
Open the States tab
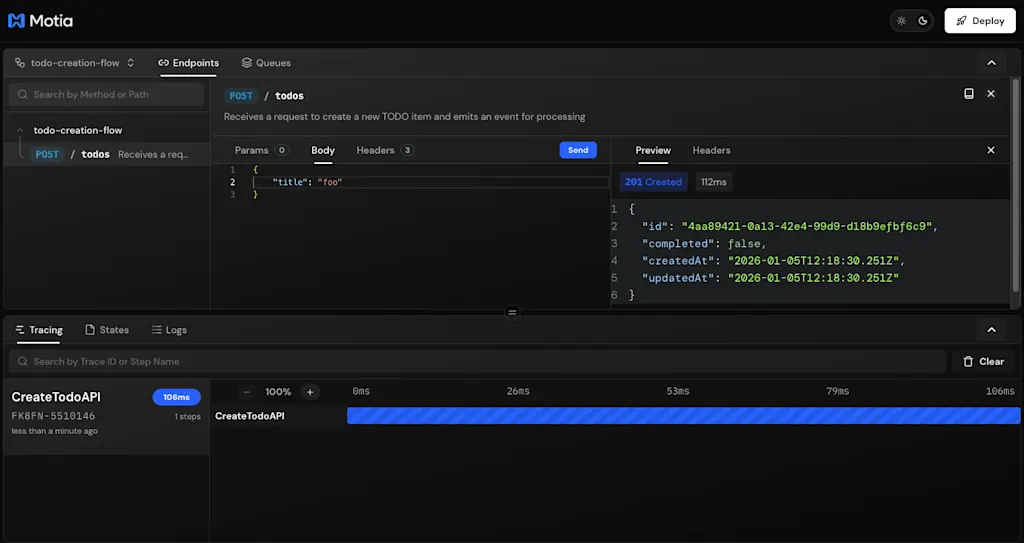(x=107, y=330)
